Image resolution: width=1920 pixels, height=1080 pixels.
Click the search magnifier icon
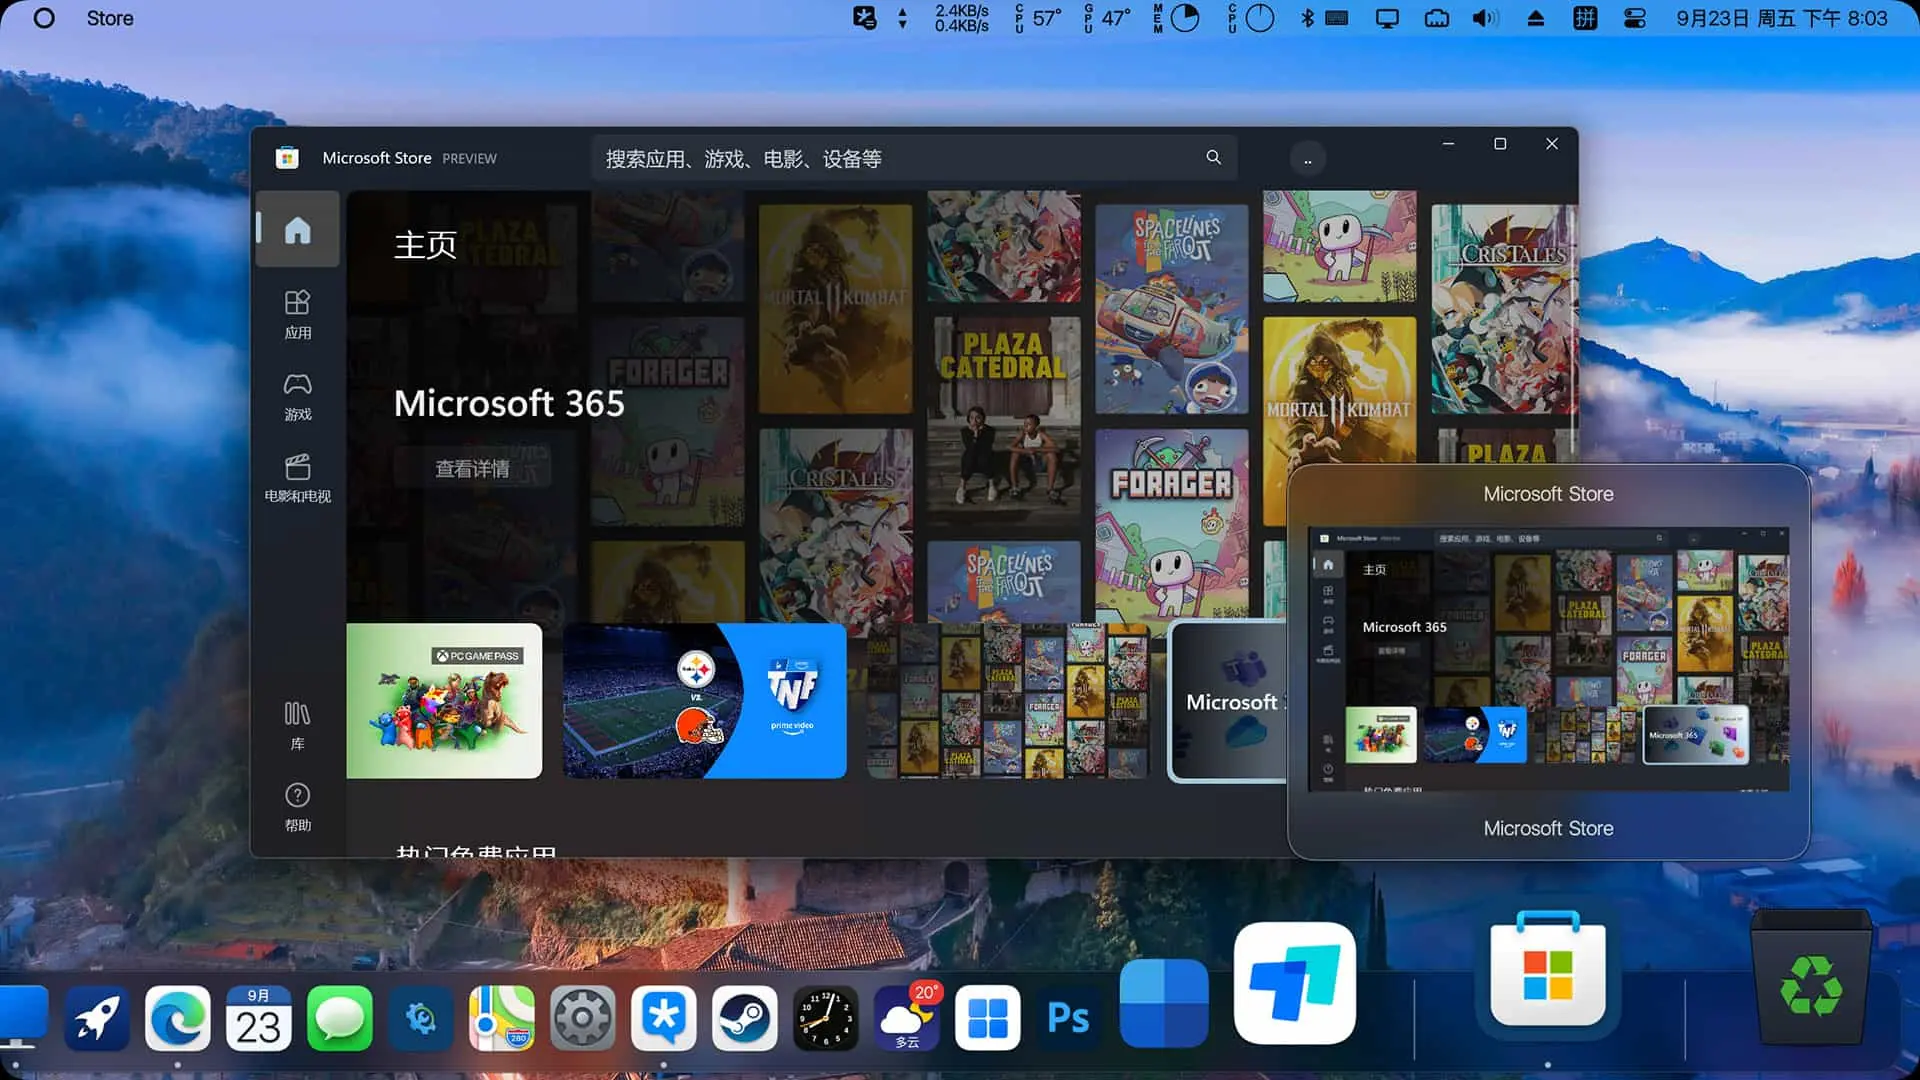click(1213, 158)
